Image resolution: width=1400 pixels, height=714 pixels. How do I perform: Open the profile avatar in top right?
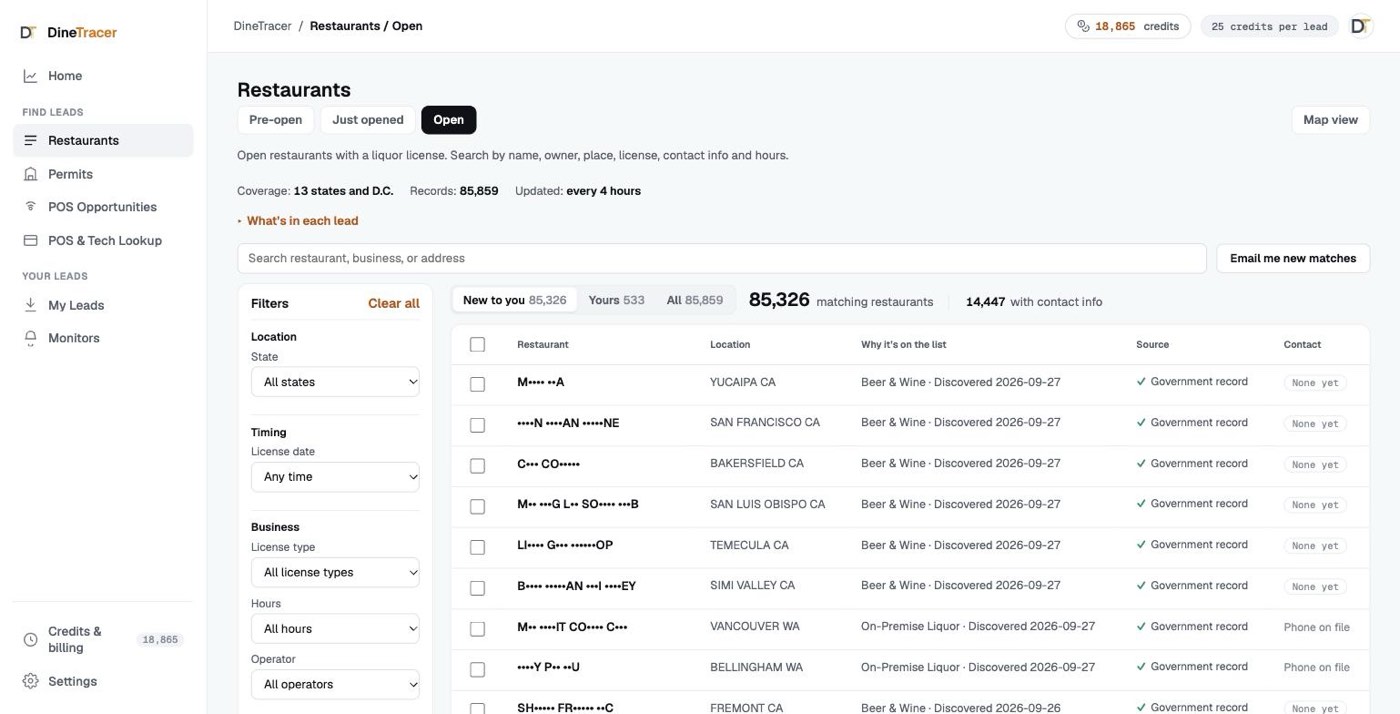pyautogui.click(x=1360, y=26)
